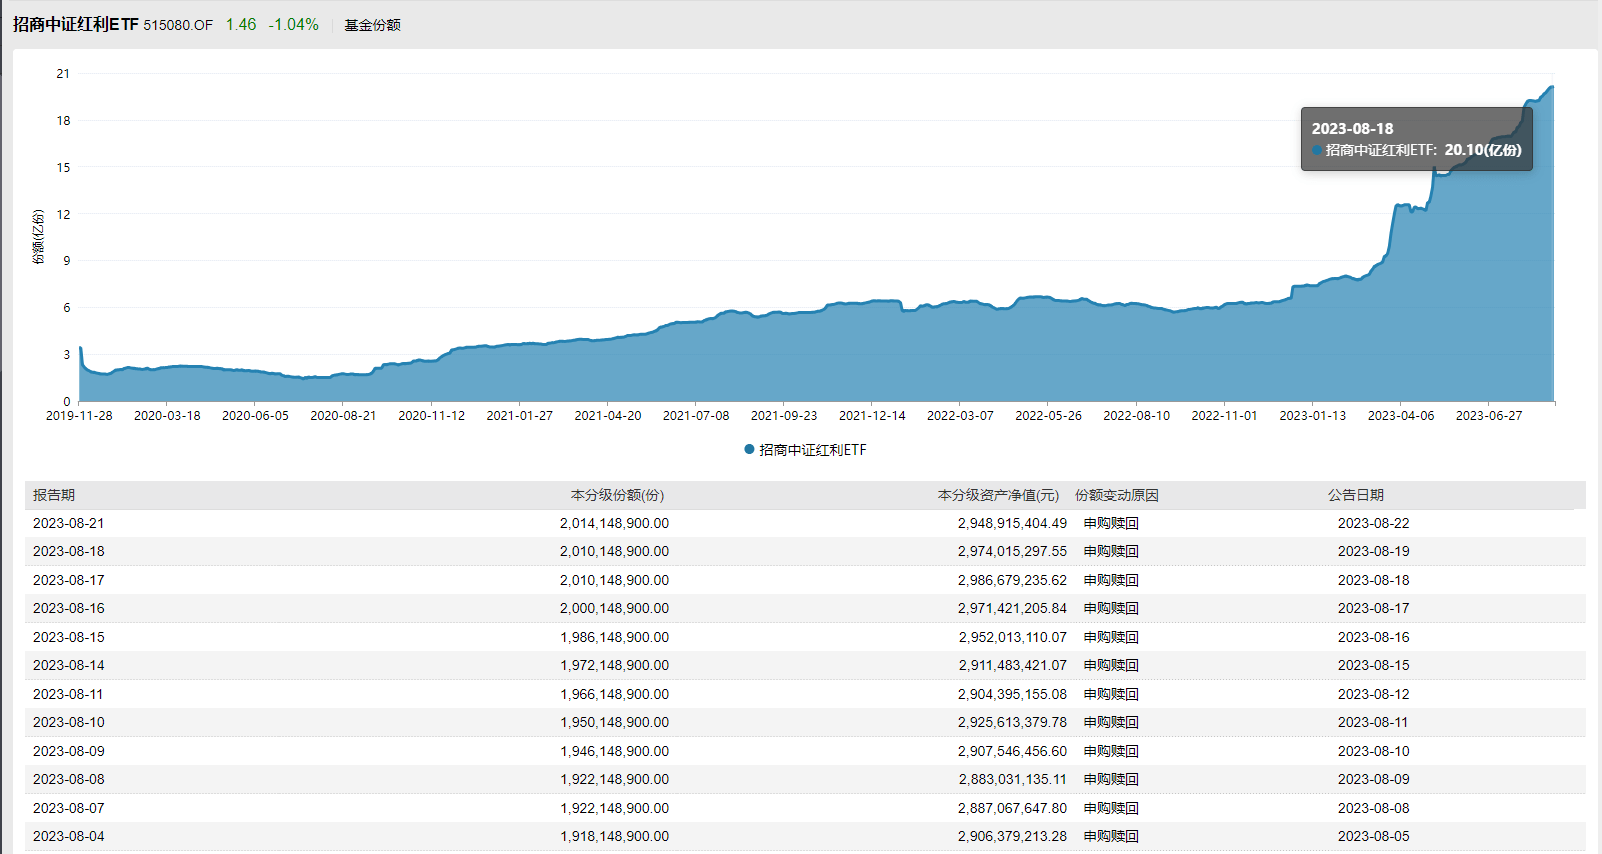Viewport: 1602px width, 854px height.
Task: Click the blue dot in the chart tooltip
Action: [x=1317, y=151]
